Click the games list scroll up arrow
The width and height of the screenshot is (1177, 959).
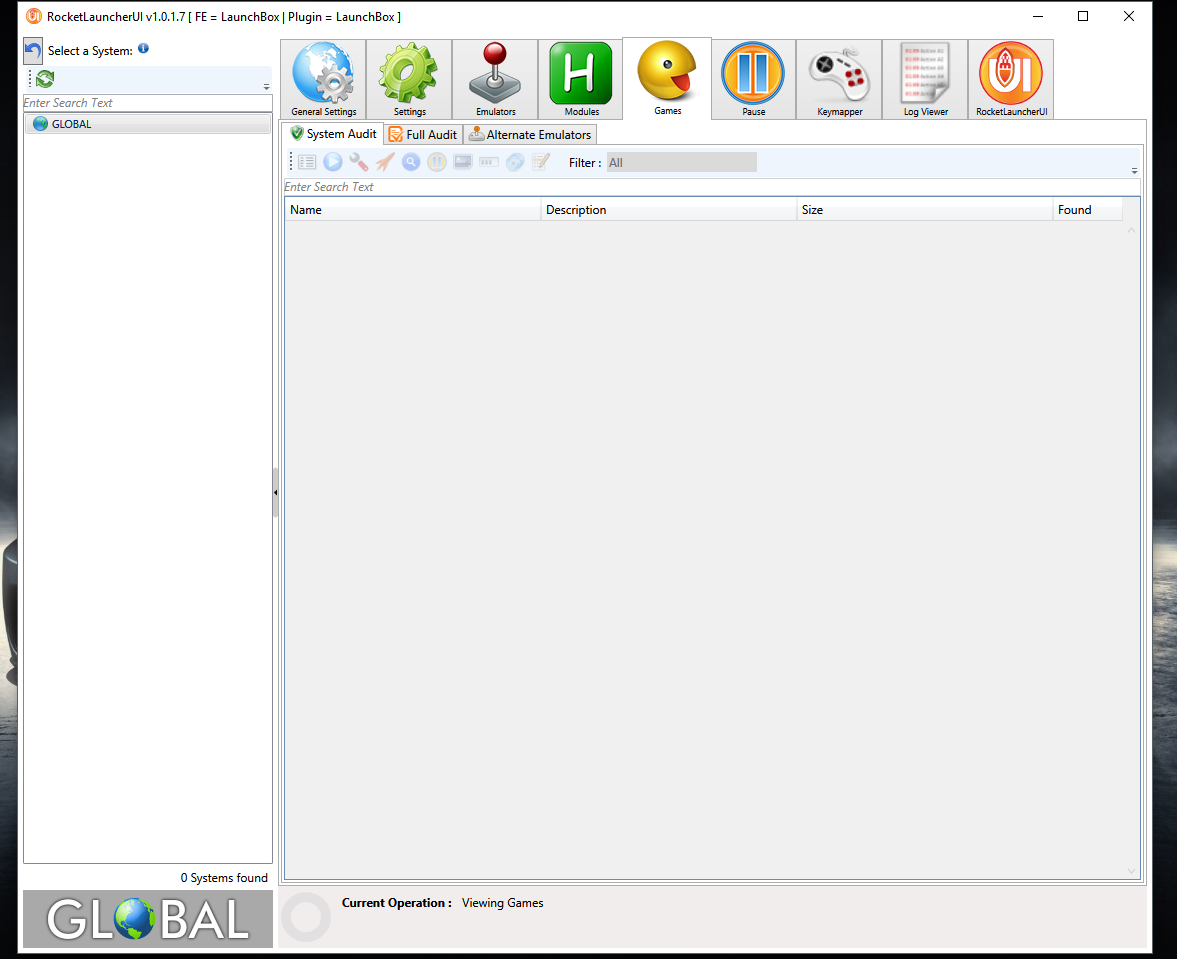coord(1131,230)
